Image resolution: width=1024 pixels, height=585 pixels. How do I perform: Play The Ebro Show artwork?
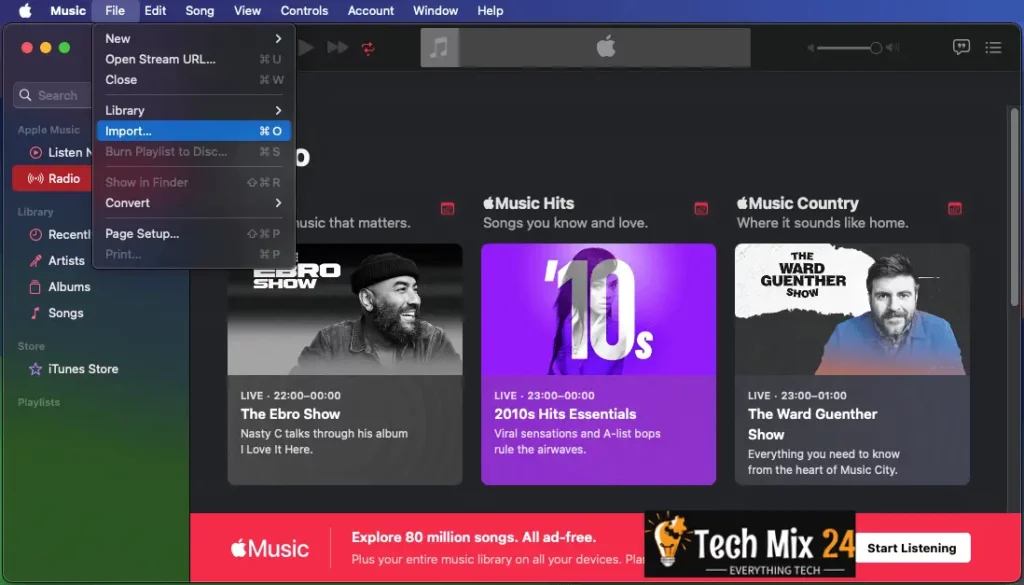[x=345, y=309]
